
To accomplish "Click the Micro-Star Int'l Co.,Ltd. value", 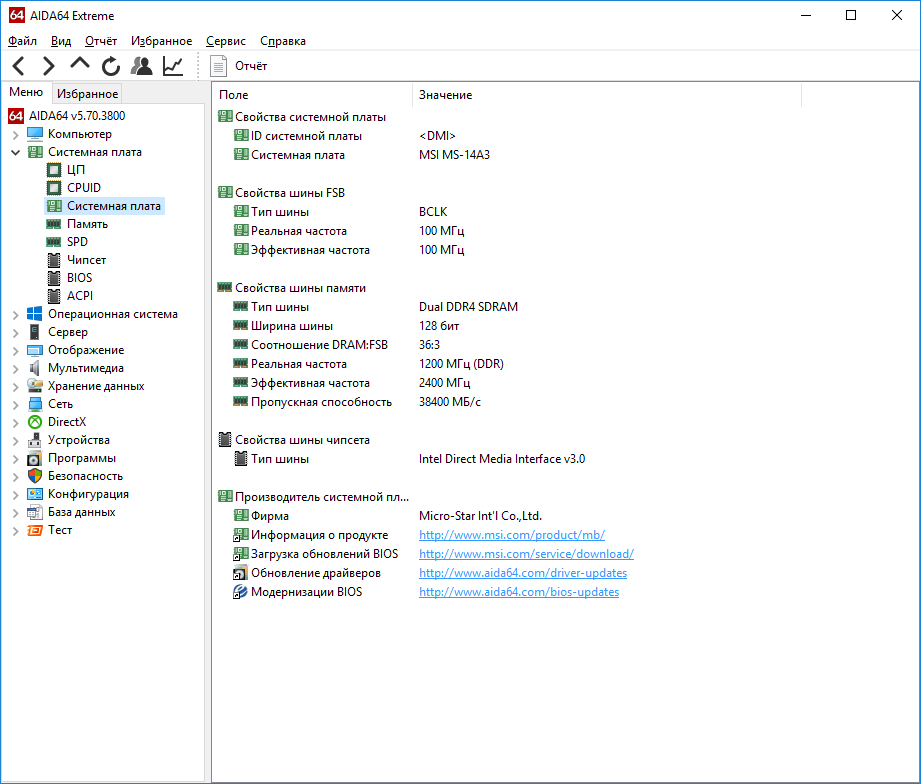I will (x=480, y=516).
